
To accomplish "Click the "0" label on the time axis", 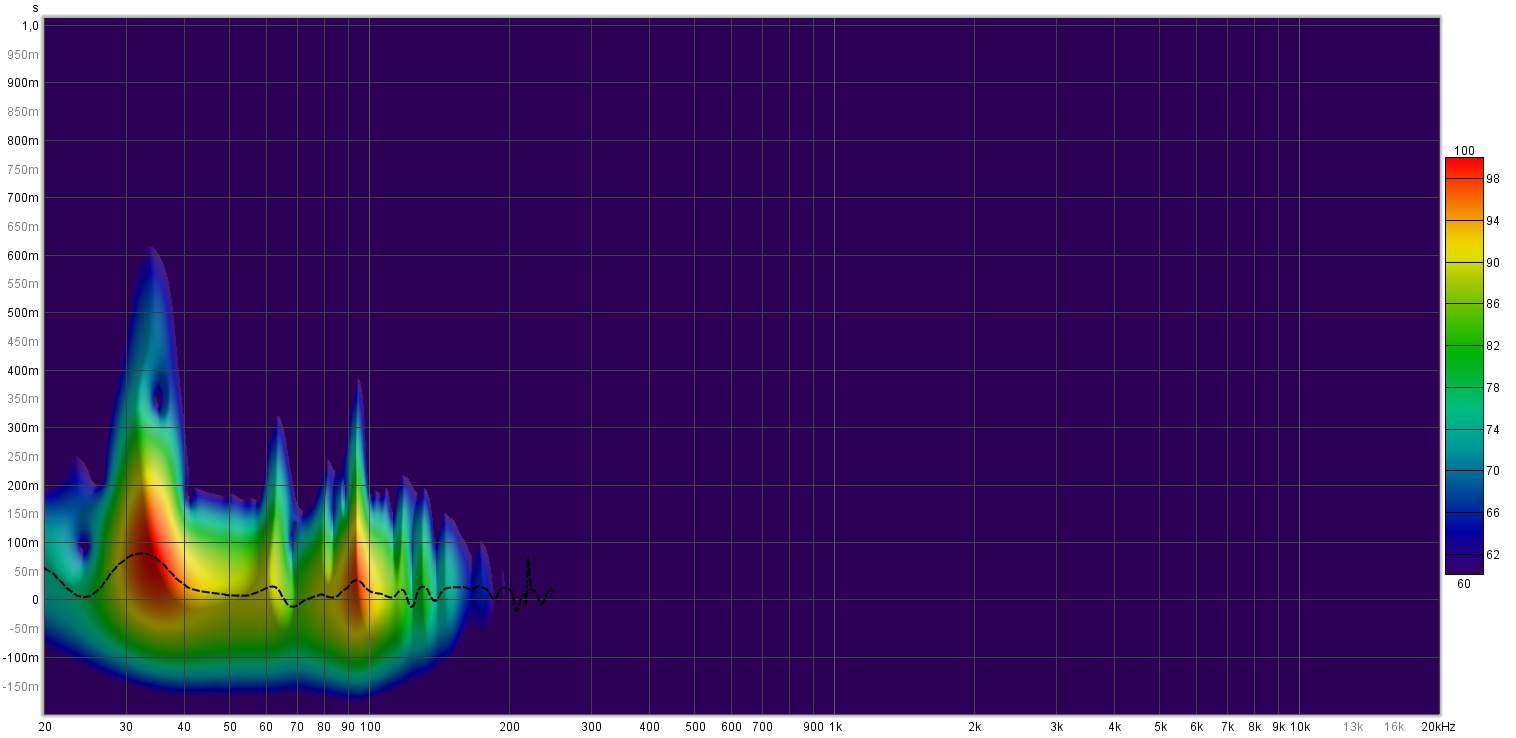I will [x=35, y=600].
